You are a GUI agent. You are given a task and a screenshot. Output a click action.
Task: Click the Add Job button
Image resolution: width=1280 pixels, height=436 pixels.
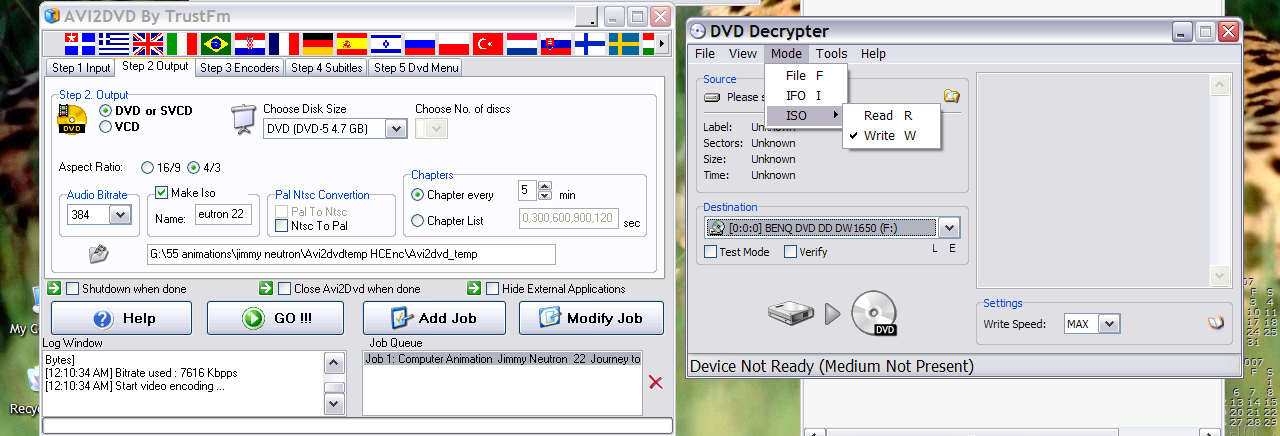pos(434,318)
